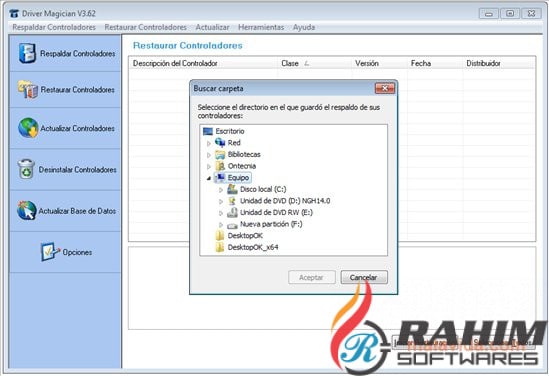Click the Opciones checkbox icon in sidebar
Image resolution: width=549 pixels, height=376 pixels.
click(x=50, y=252)
